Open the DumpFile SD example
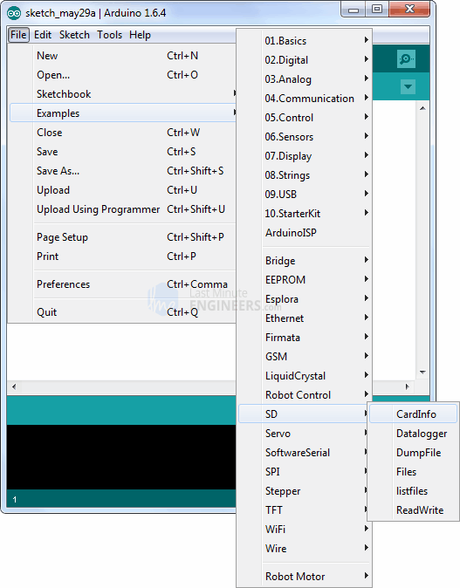 coord(413,452)
